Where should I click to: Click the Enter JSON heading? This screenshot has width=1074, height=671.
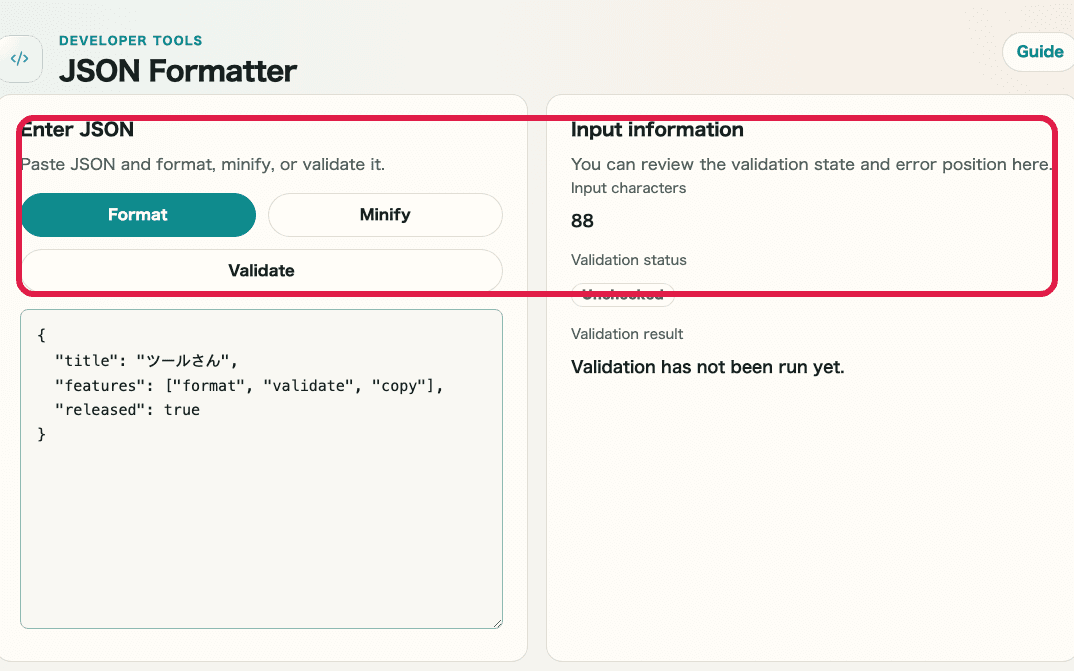point(76,129)
